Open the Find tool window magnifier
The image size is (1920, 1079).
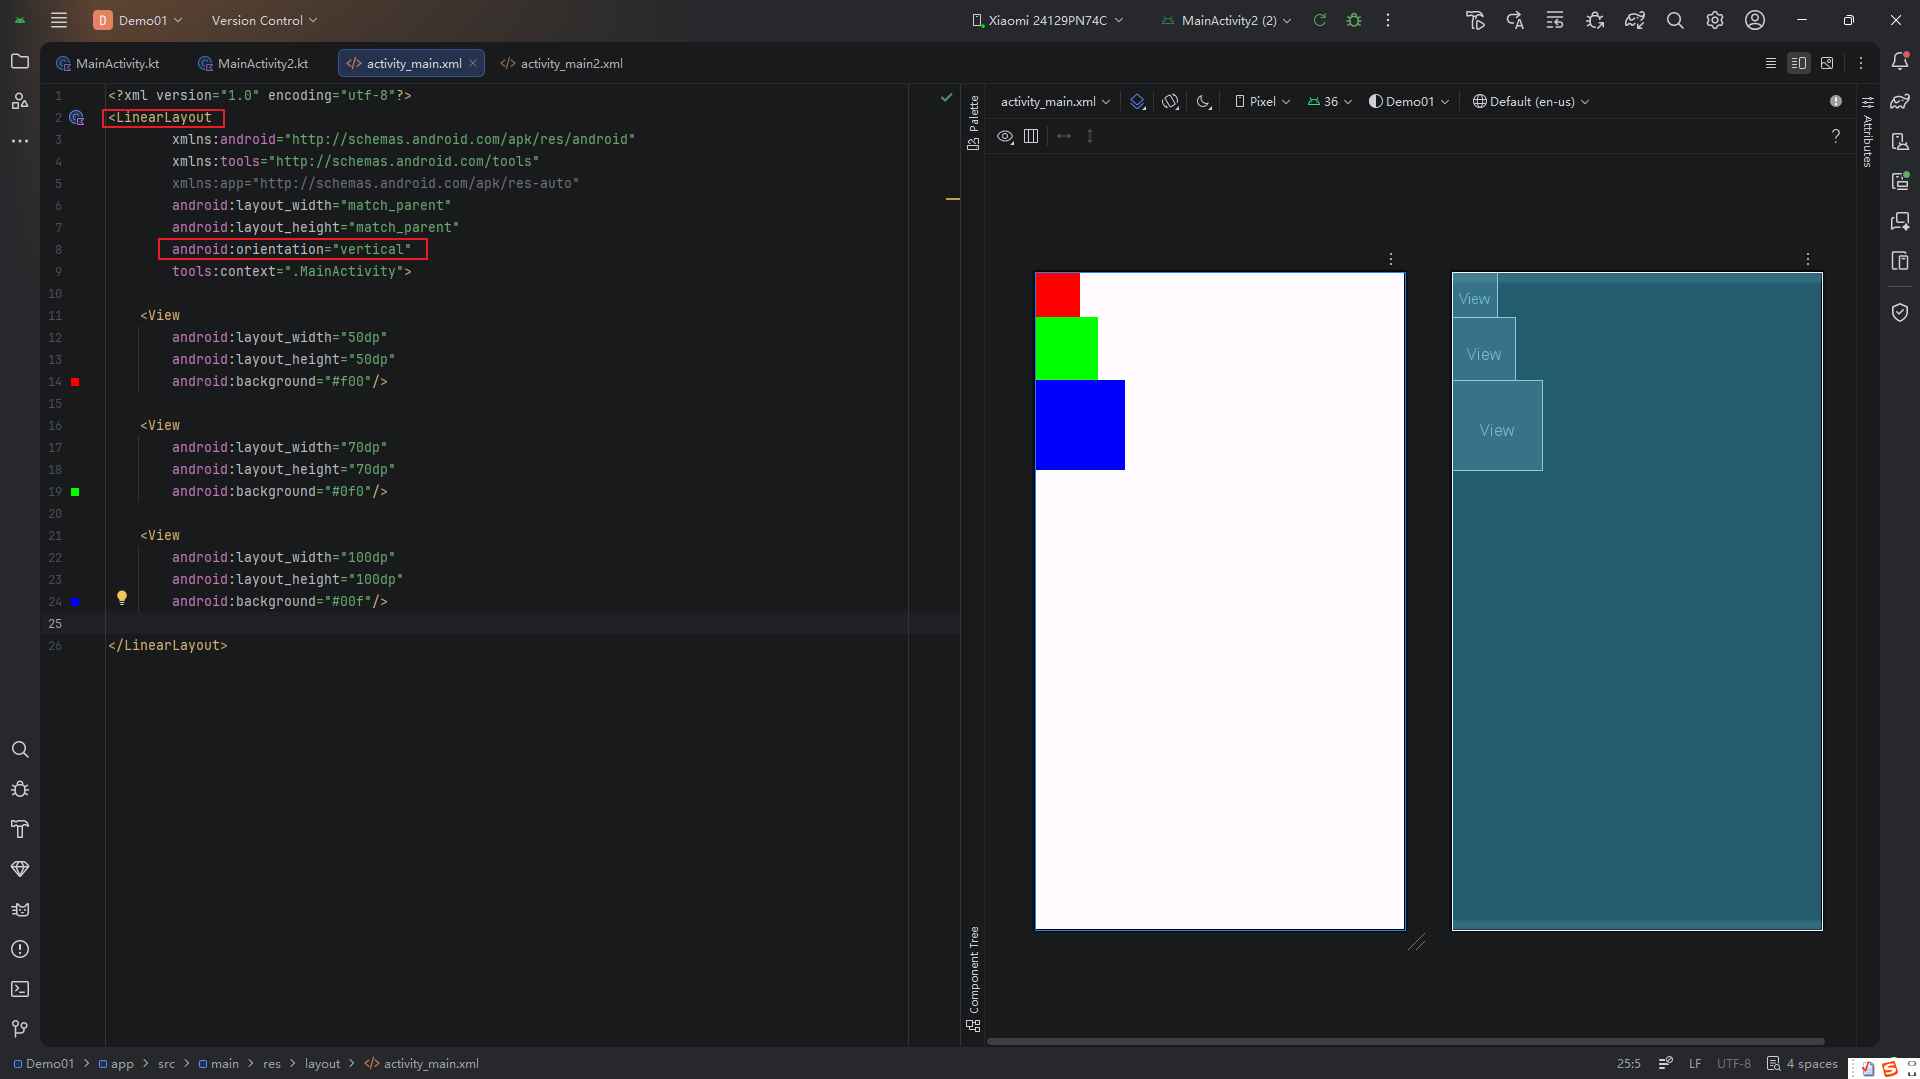coord(20,749)
